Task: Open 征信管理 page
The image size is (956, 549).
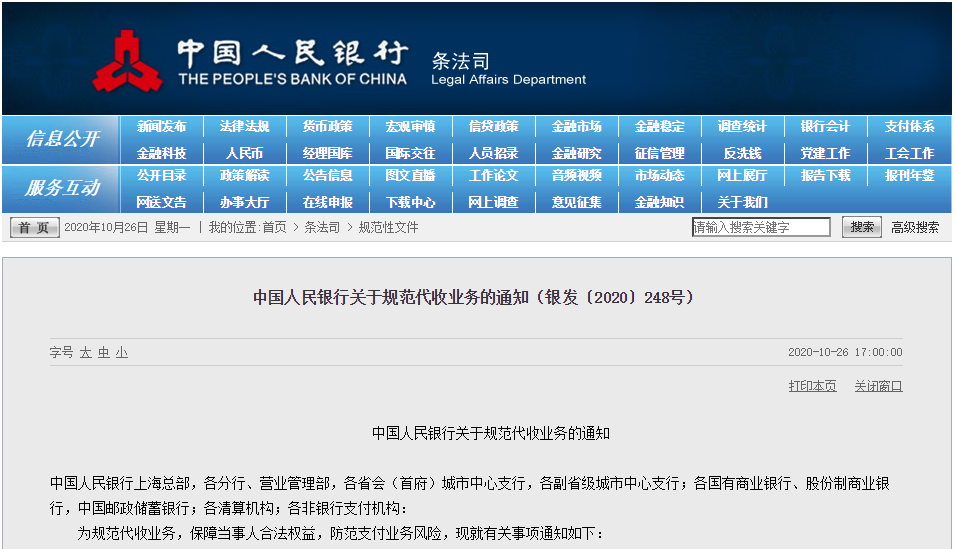Action: pos(659,153)
